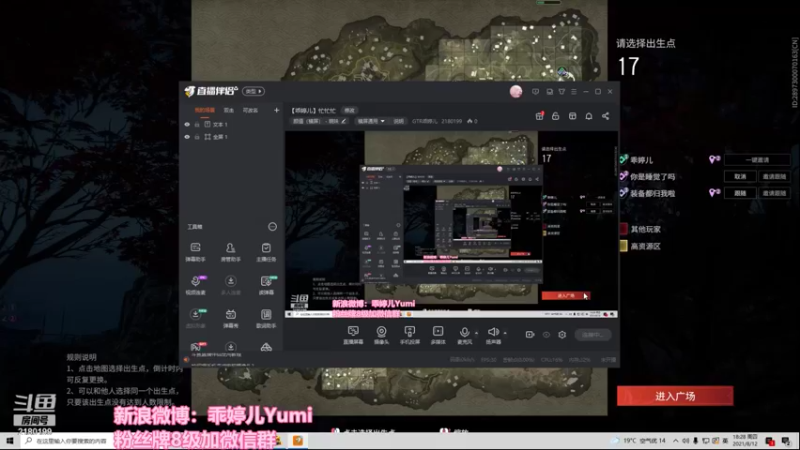The image size is (800, 450).
Task: Open the 主播任务 streamer tasks tool
Action: pyautogui.click(x=266, y=252)
